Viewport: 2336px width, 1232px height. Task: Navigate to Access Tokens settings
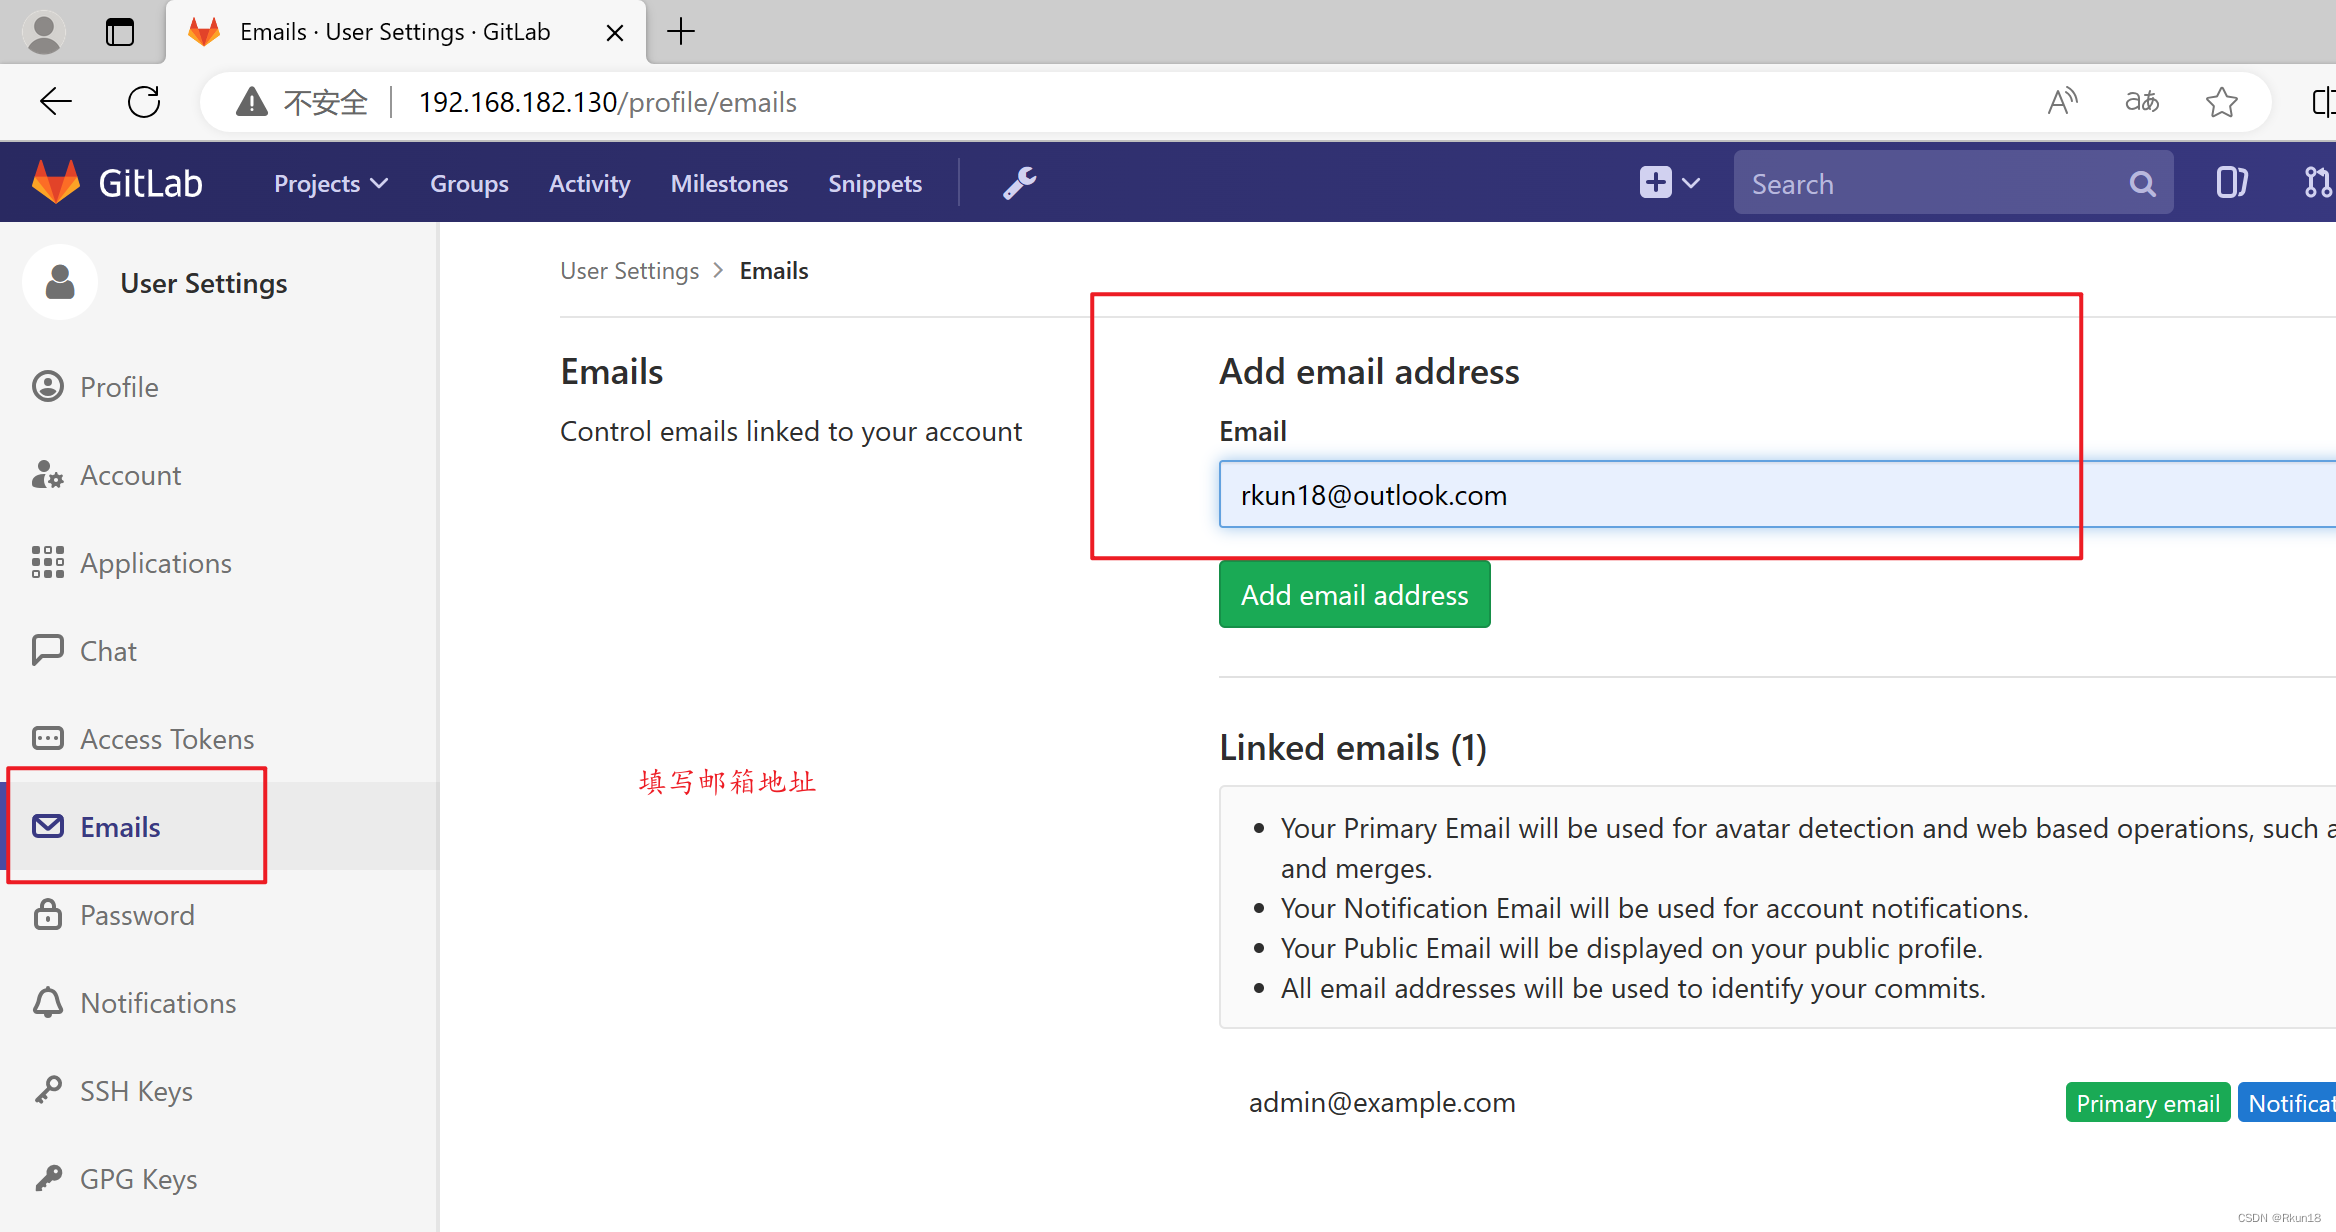[165, 739]
